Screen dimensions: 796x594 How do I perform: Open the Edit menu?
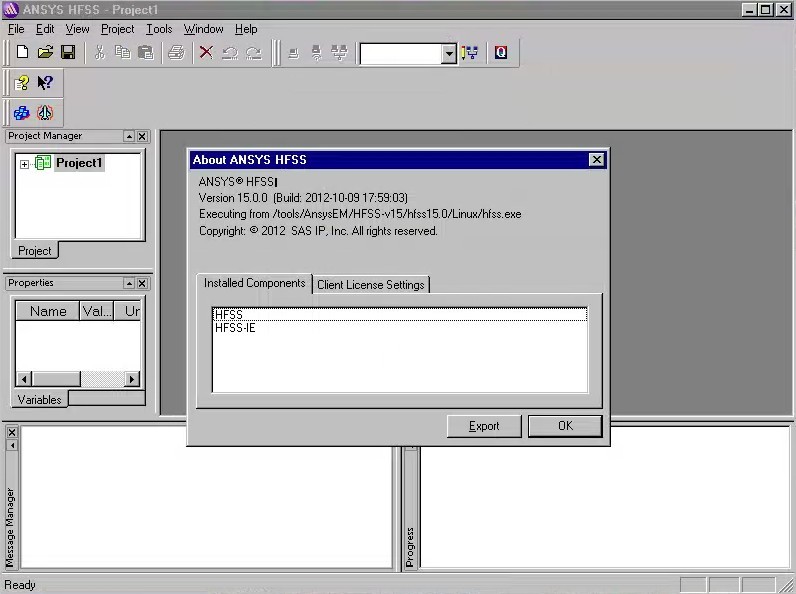click(45, 29)
